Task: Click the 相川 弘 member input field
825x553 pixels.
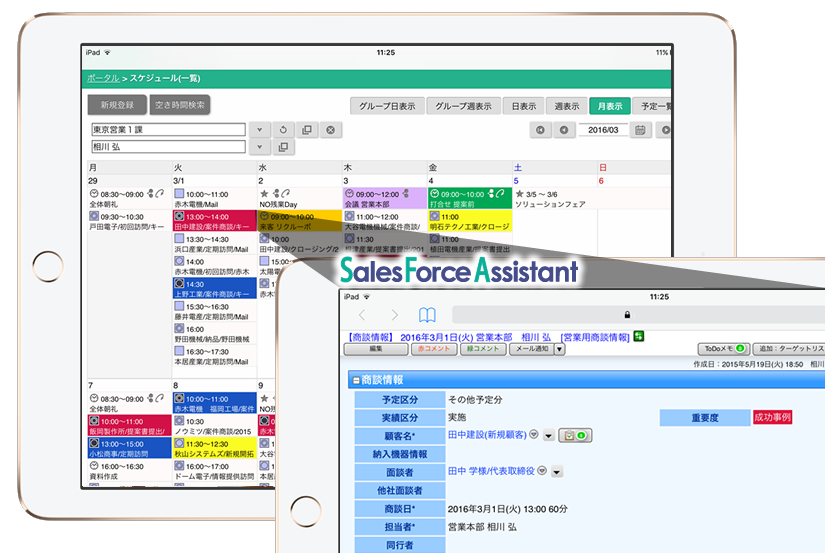Action: (168, 146)
